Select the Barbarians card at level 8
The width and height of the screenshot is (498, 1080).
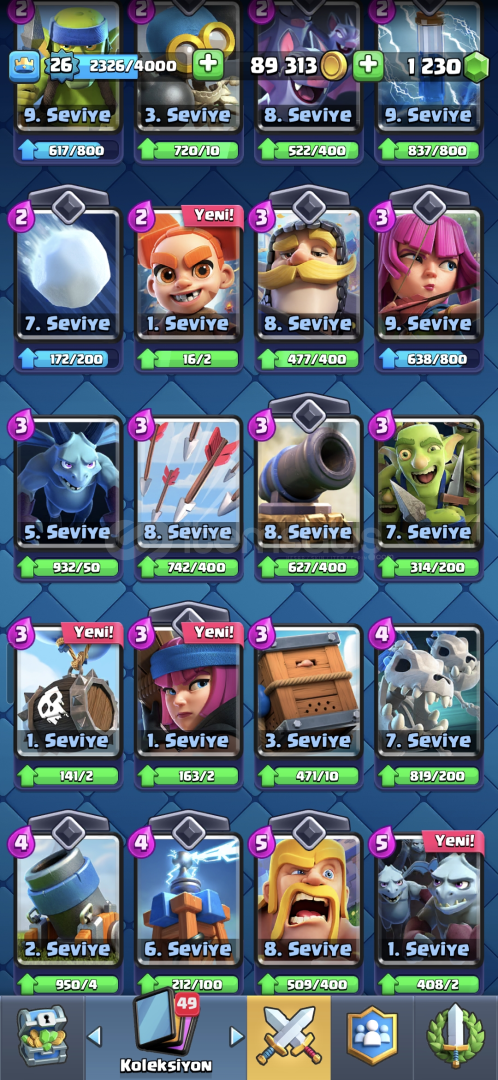[309, 900]
